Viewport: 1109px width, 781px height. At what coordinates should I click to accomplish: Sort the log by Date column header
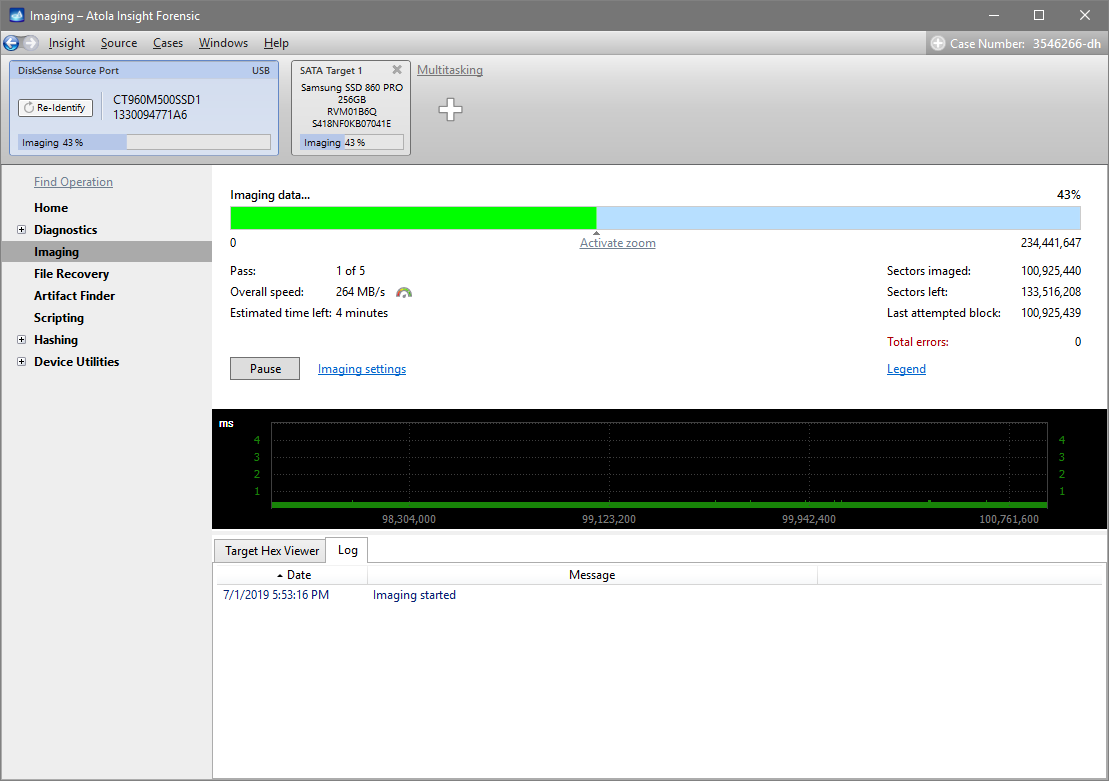(291, 575)
